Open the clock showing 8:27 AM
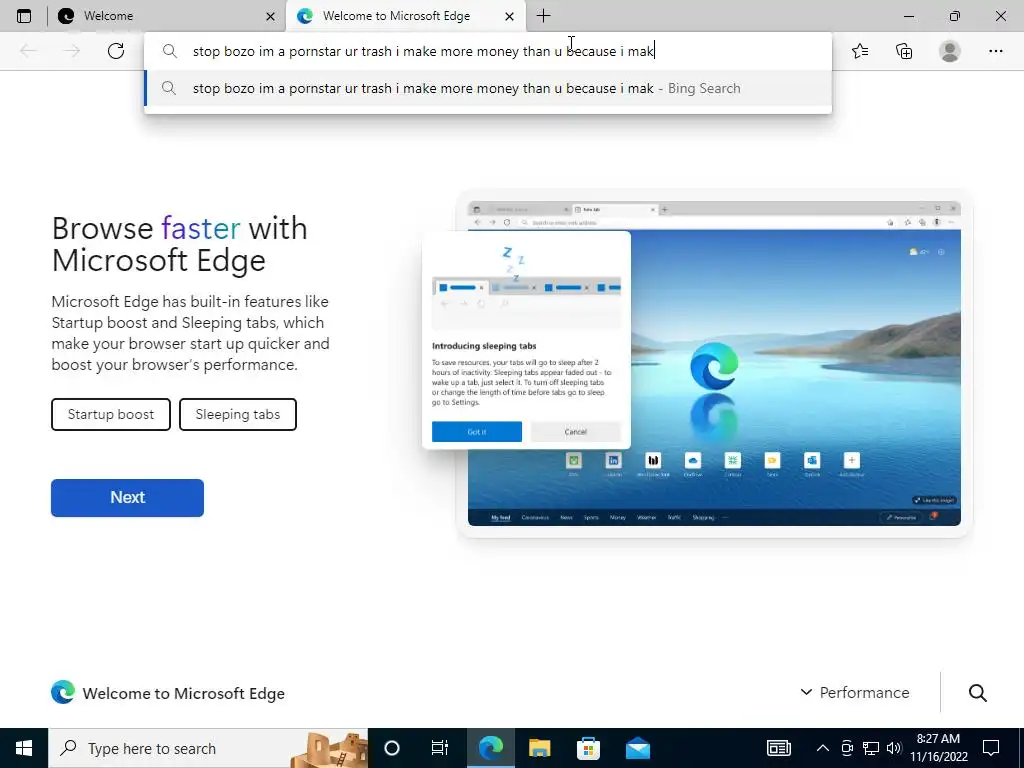The height and width of the screenshot is (768, 1024). pyautogui.click(x=939, y=748)
